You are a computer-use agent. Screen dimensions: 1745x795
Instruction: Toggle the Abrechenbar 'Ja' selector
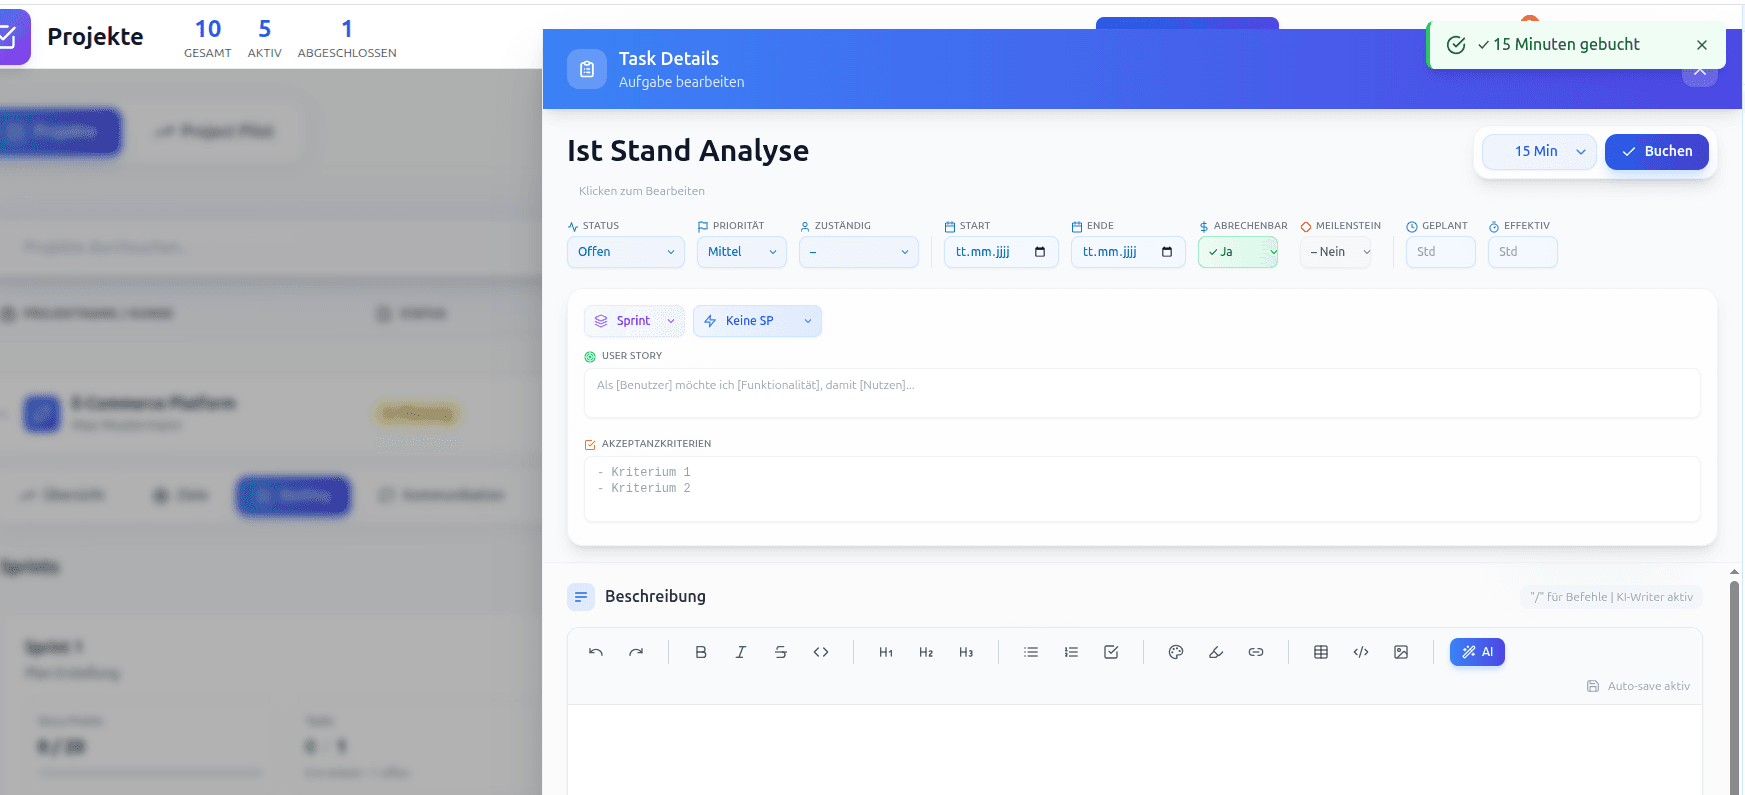(1238, 252)
